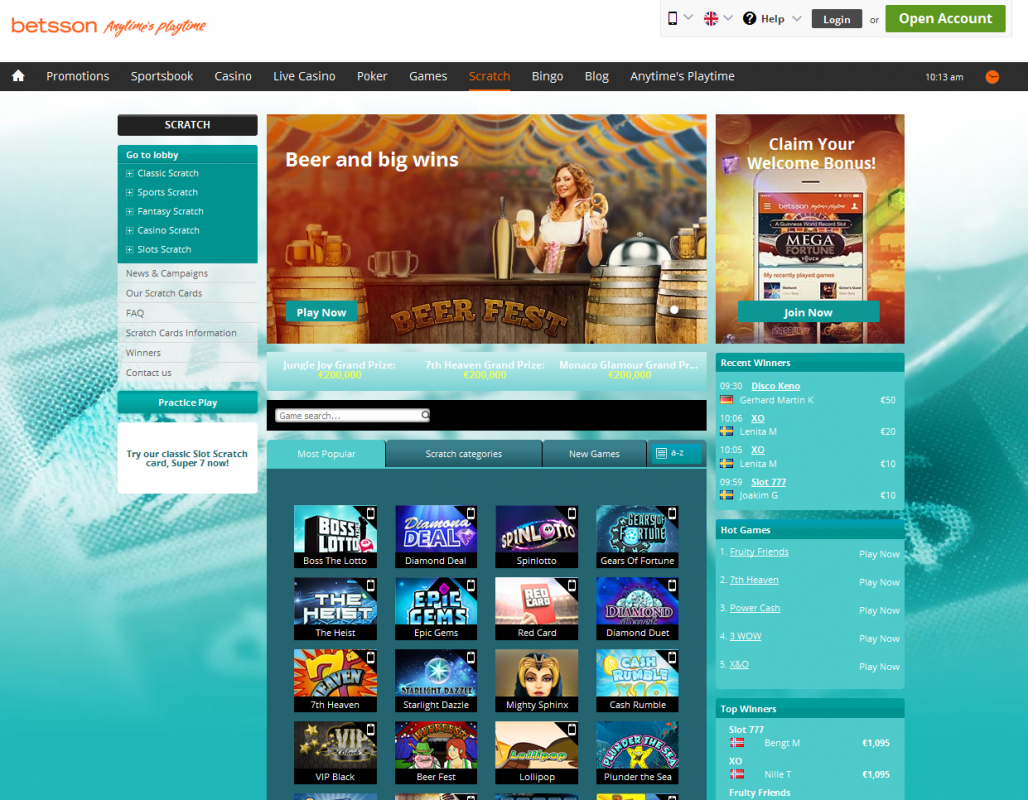
Task: Open the Fruity Friends hot game link
Action: [759, 552]
